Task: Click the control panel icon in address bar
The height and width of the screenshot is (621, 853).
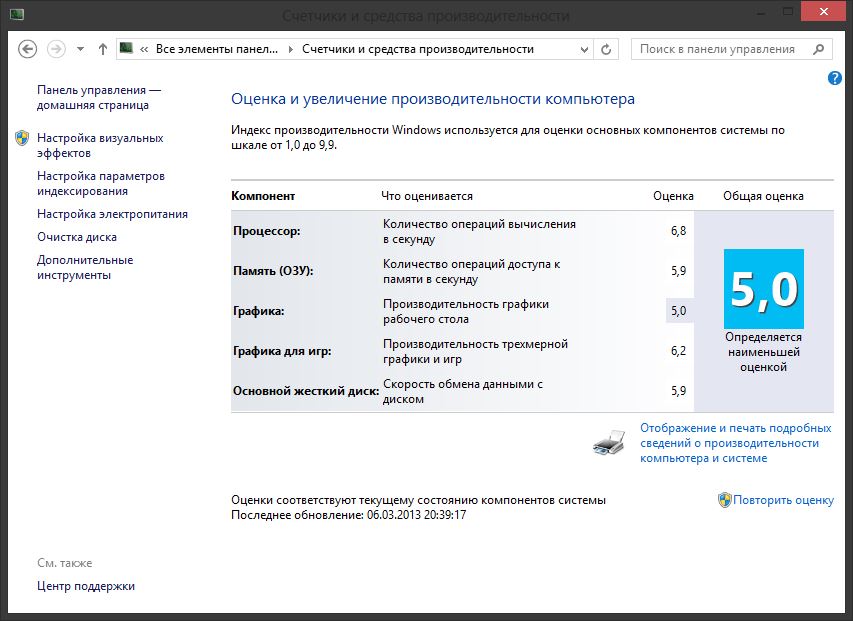Action: pyautogui.click(x=128, y=49)
